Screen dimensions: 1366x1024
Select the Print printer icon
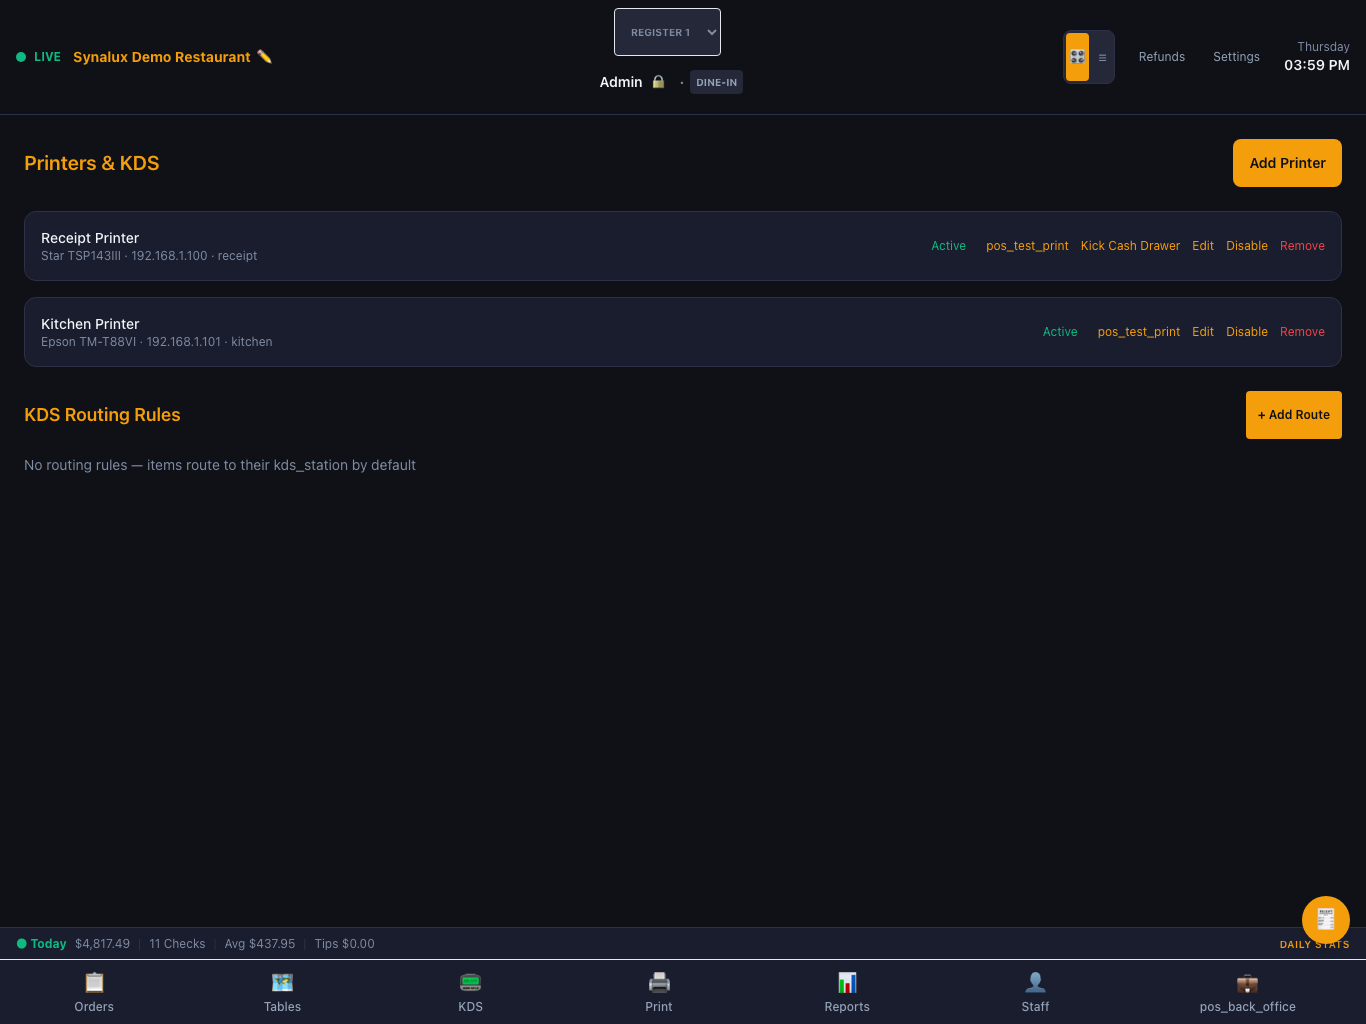coord(659,982)
